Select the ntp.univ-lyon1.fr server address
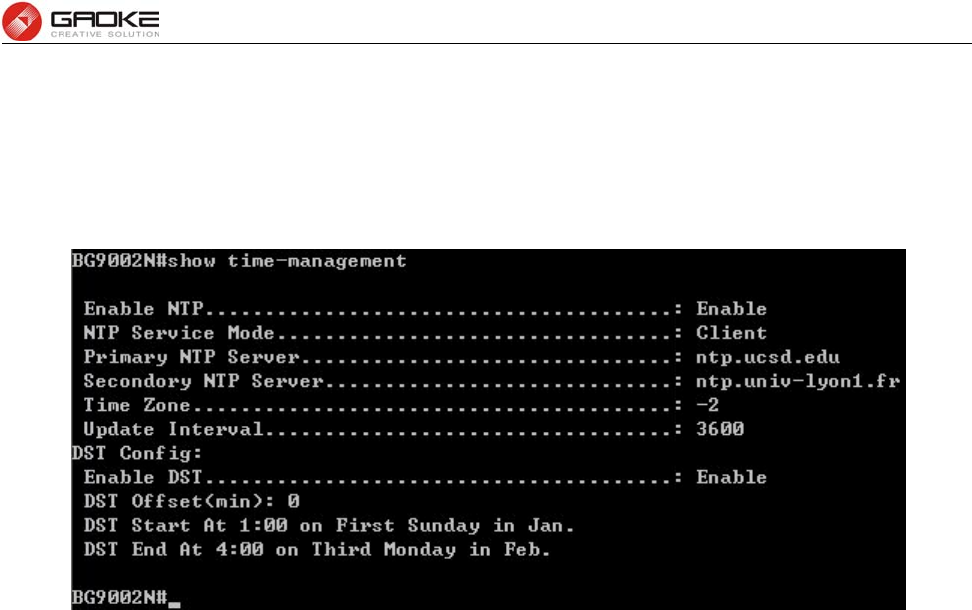Image resolution: width=972 pixels, height=610 pixels. point(798,381)
